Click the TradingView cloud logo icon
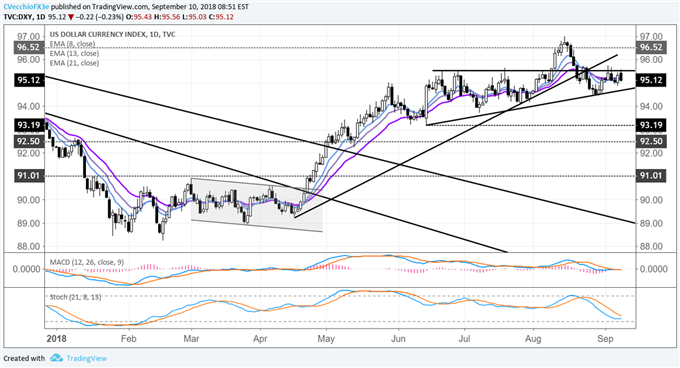The image size is (680, 368). point(56,358)
